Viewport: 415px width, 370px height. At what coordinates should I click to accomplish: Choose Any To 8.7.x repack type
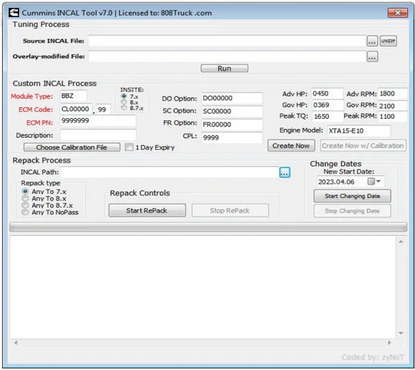[25, 205]
